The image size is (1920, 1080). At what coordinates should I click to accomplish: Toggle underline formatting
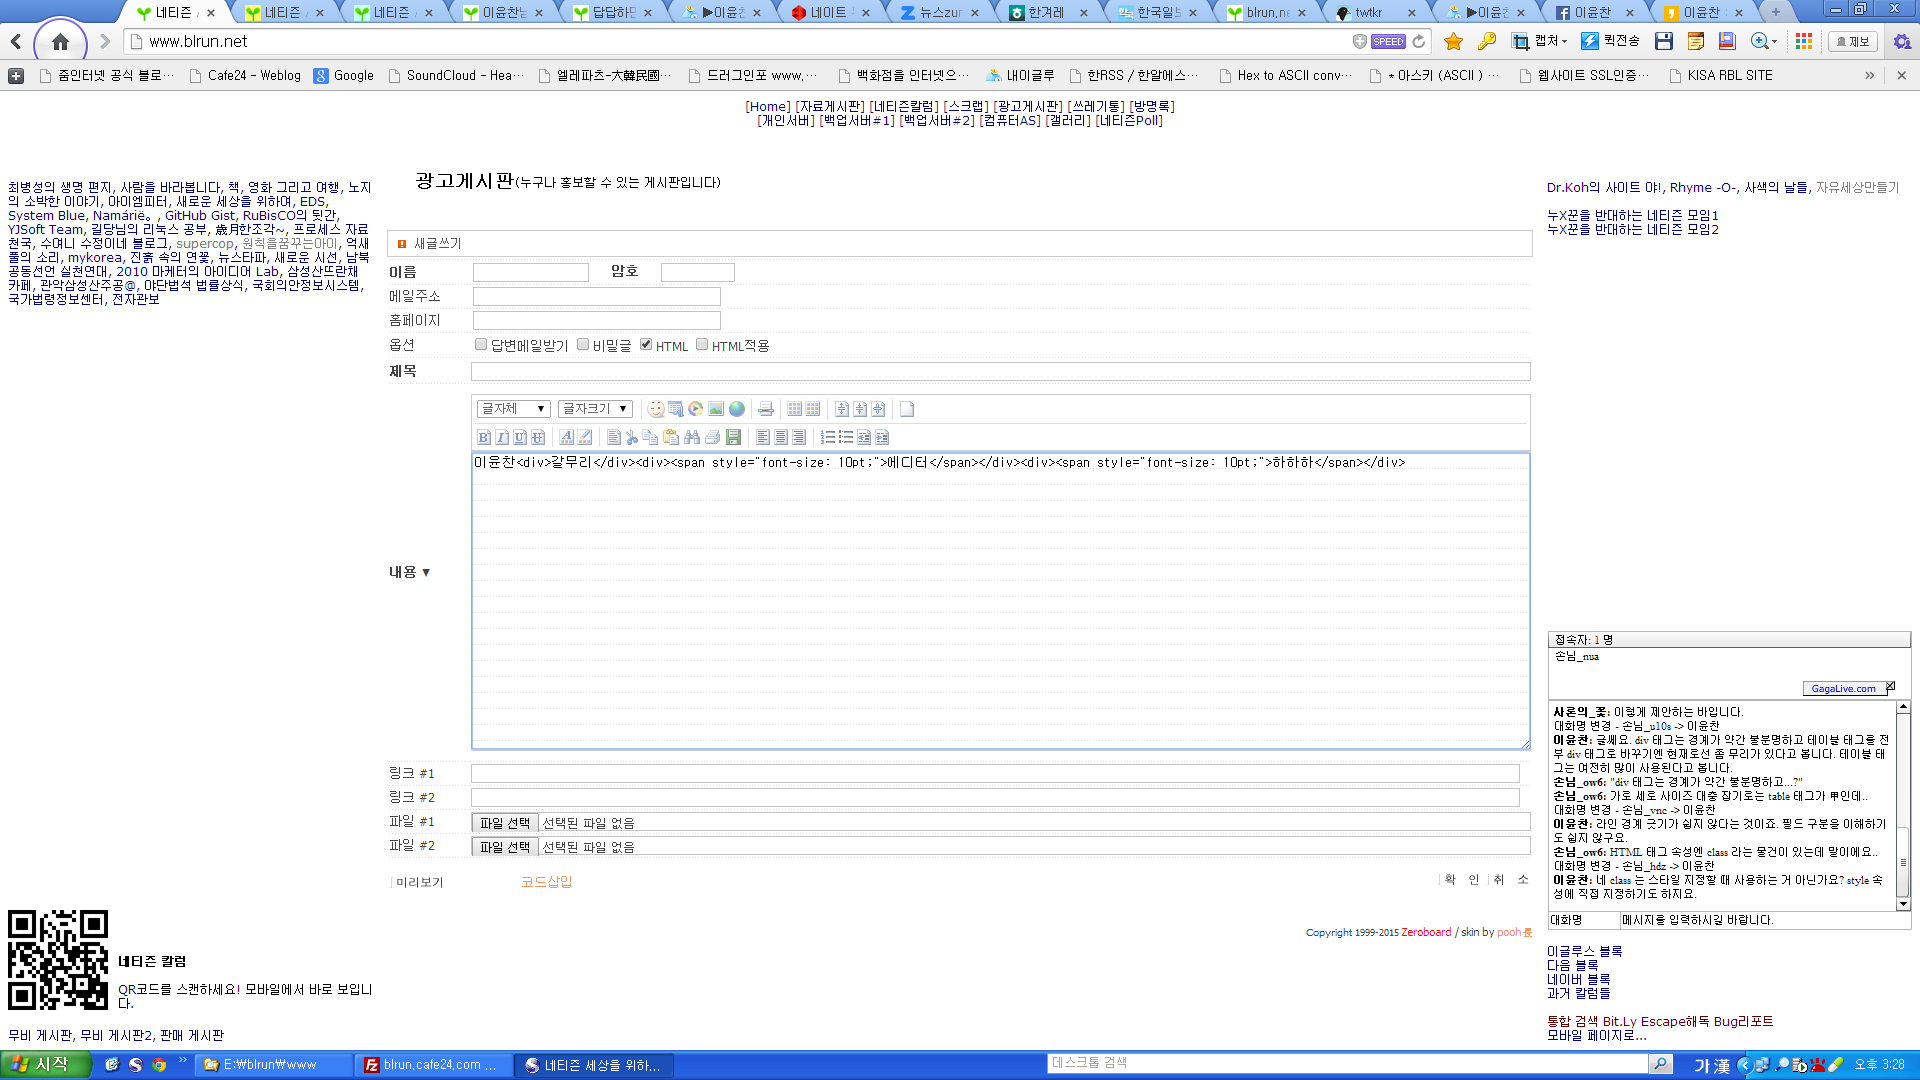click(x=520, y=437)
